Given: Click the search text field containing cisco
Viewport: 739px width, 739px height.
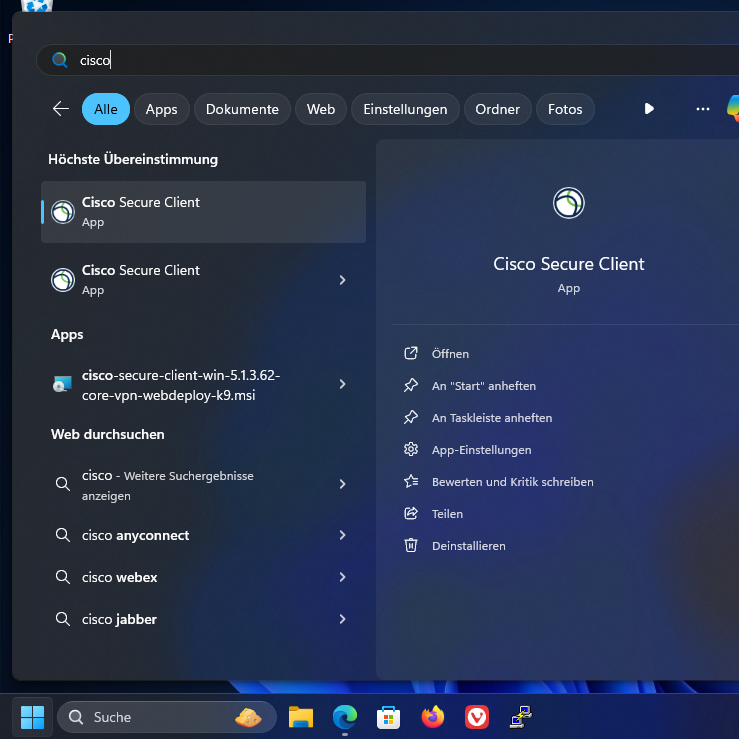Looking at the screenshot, I should 400,60.
